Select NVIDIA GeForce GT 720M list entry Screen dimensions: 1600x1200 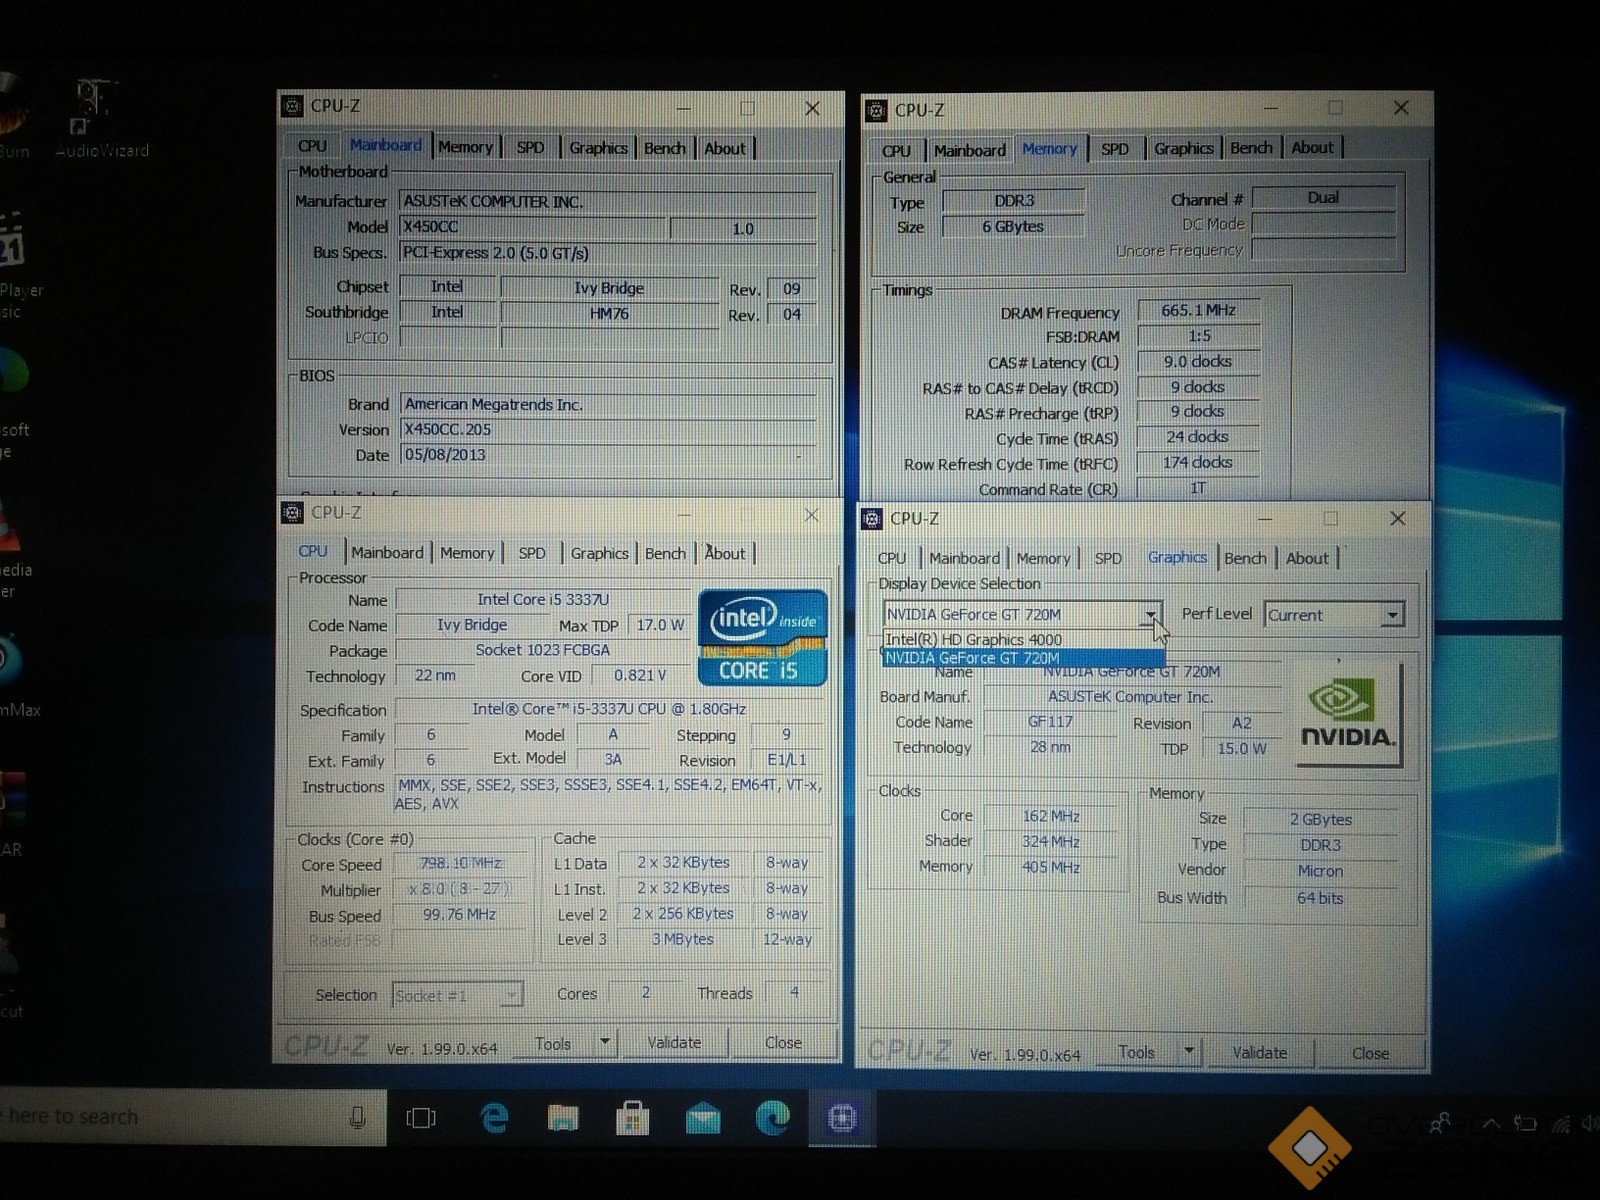[1022, 658]
